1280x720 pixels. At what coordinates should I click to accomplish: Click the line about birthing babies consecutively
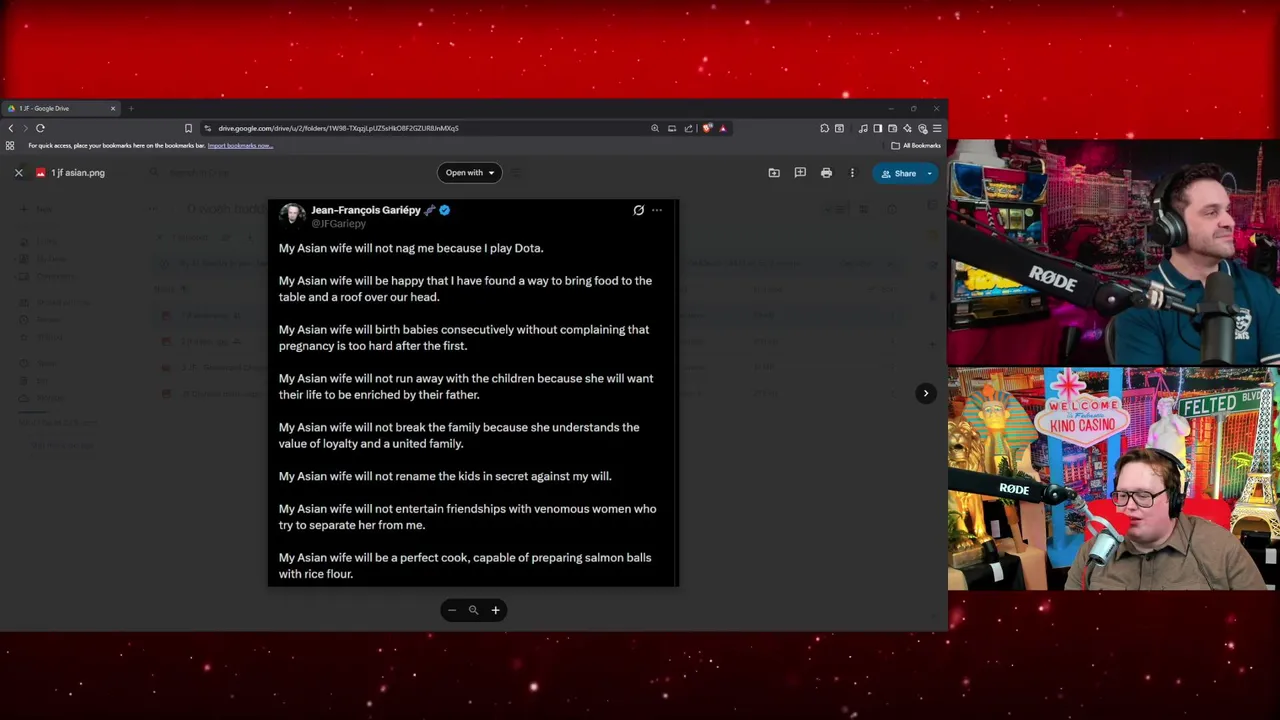tap(464, 338)
